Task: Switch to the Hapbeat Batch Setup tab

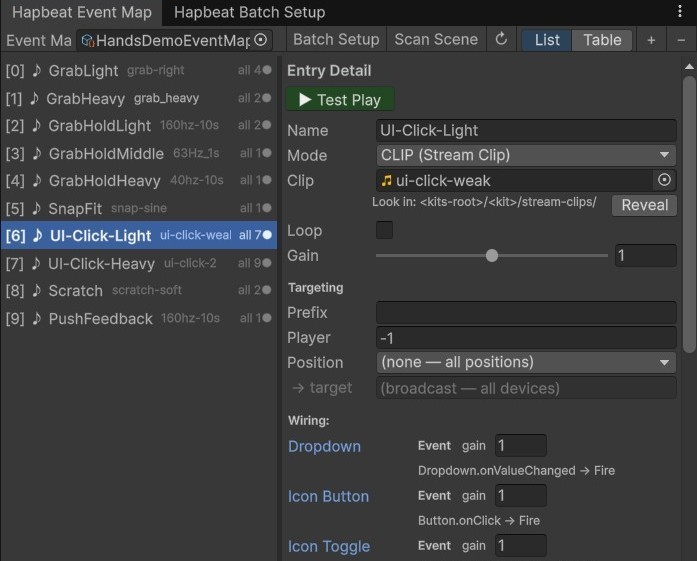Action: pyautogui.click(x=249, y=12)
